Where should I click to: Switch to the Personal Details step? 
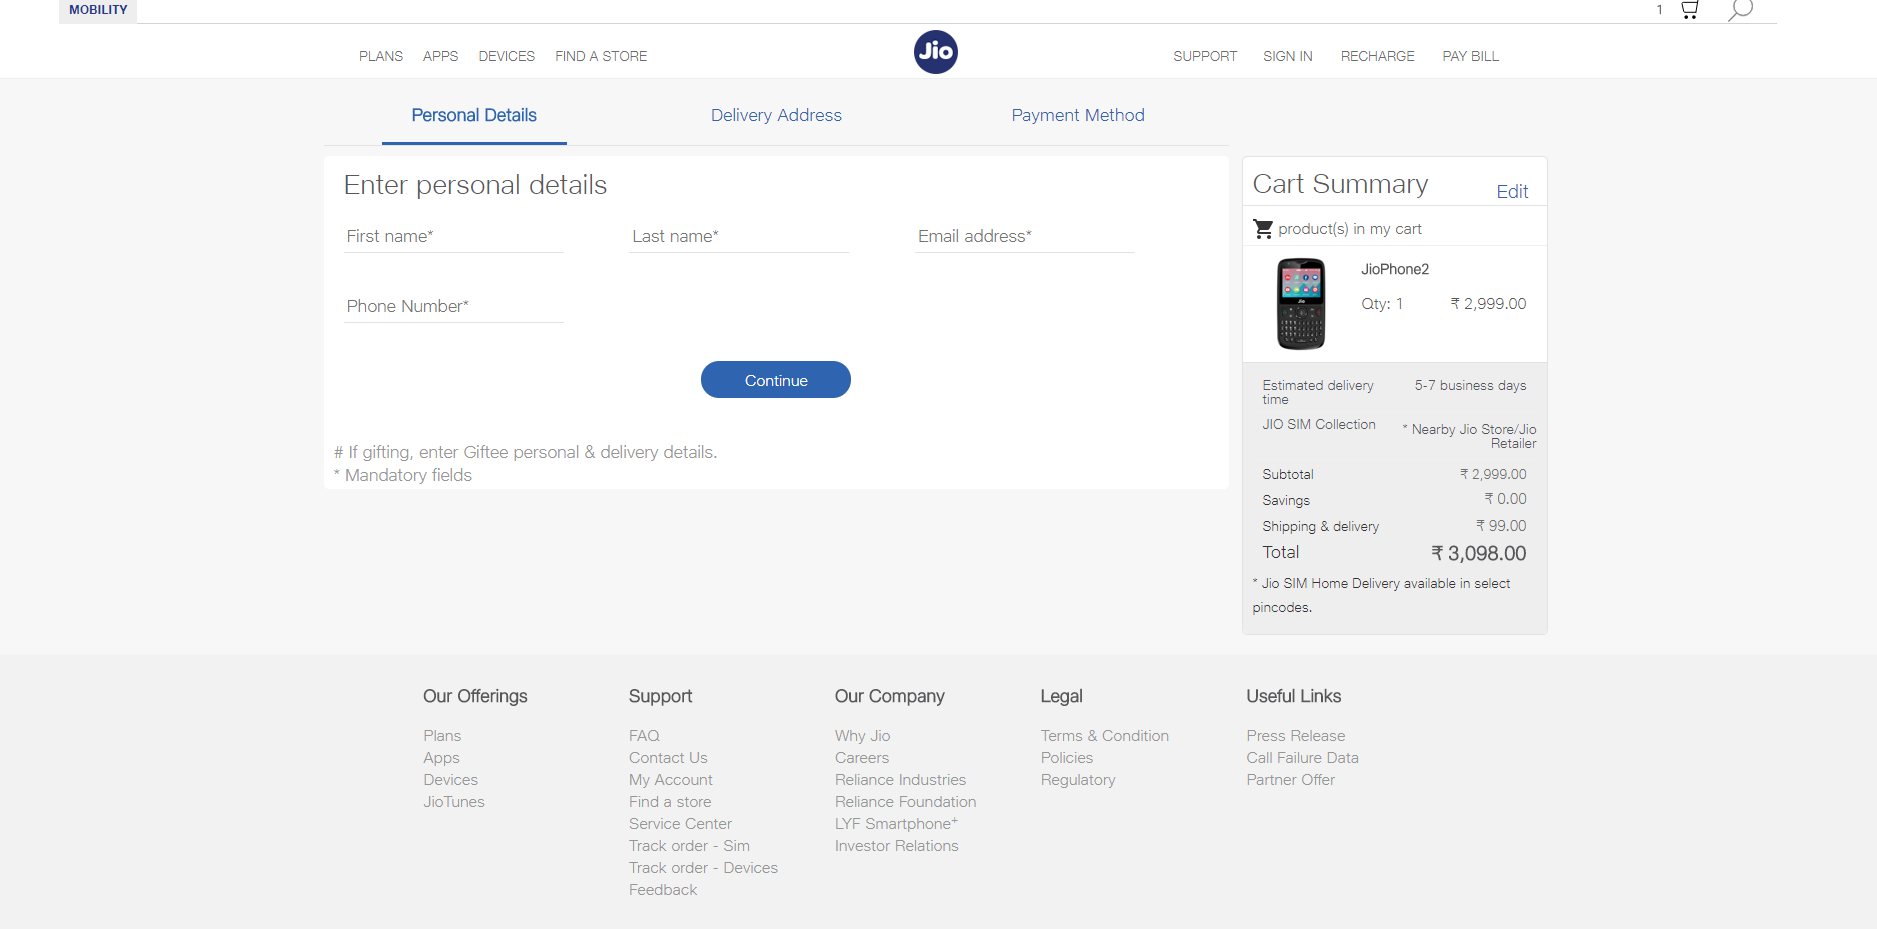click(474, 115)
